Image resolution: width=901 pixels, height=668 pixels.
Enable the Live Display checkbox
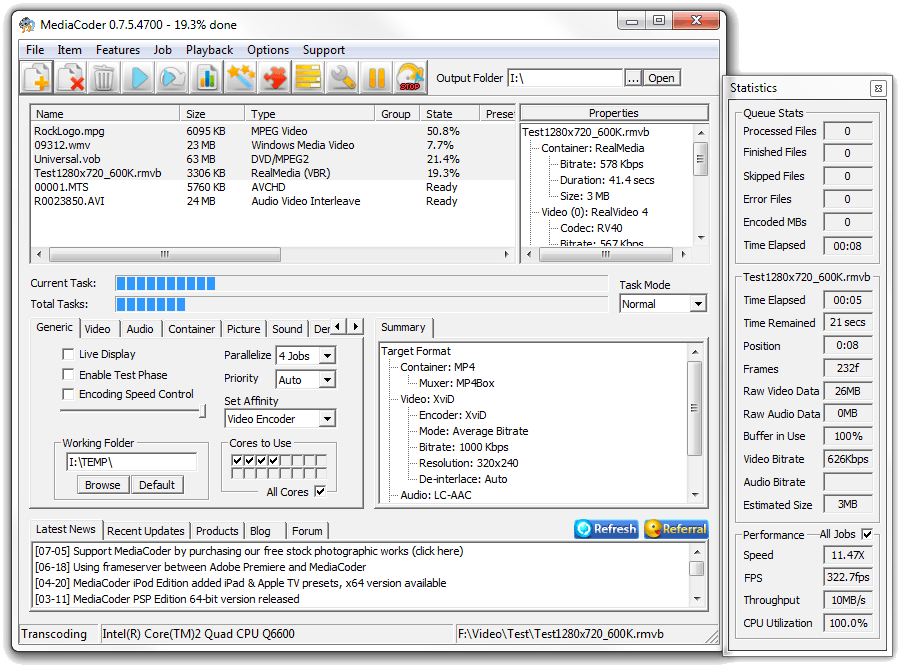[68, 354]
